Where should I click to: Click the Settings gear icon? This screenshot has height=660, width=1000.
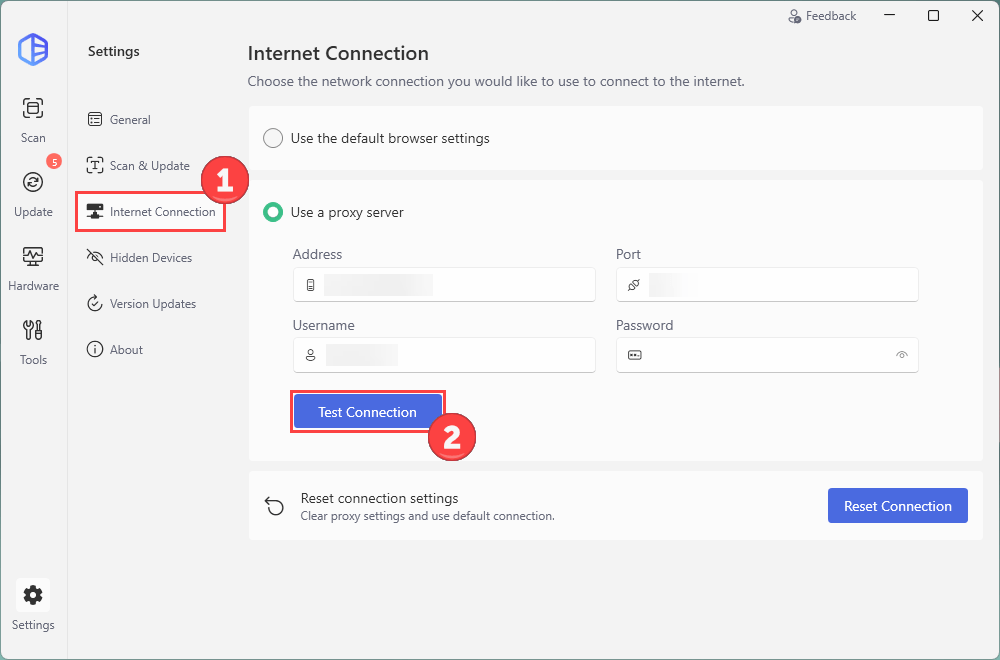click(33, 596)
